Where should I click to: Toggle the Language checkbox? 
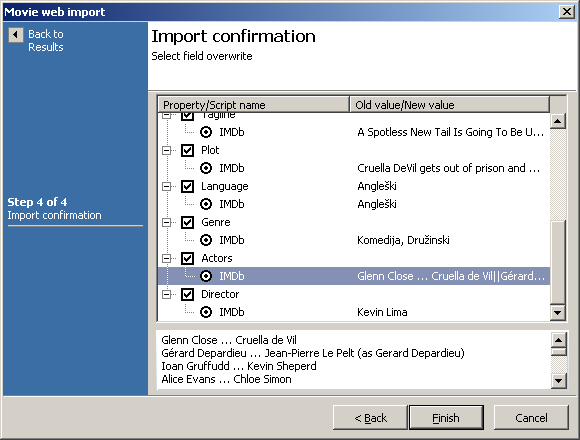pyautogui.click(x=188, y=186)
